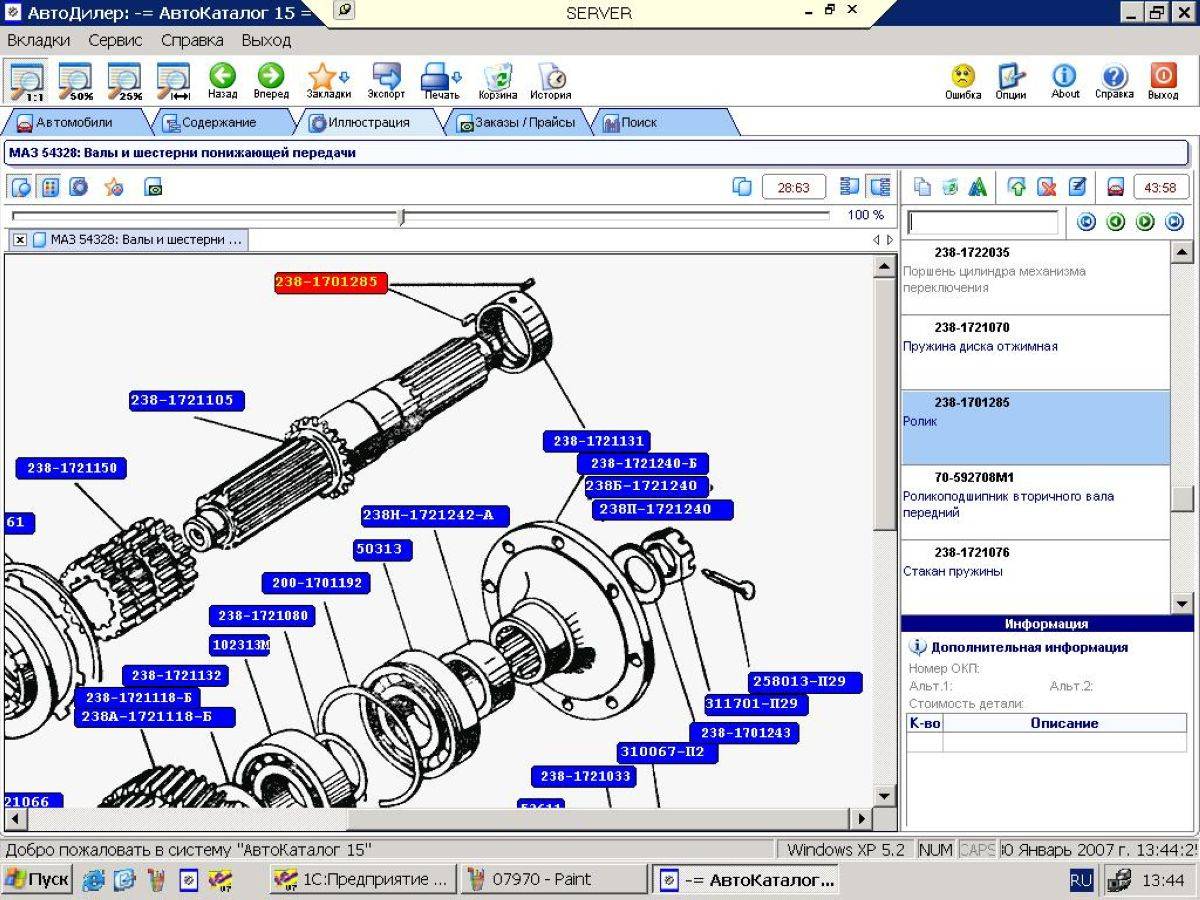Click the red X delete icon in parts panel

(x=1047, y=187)
